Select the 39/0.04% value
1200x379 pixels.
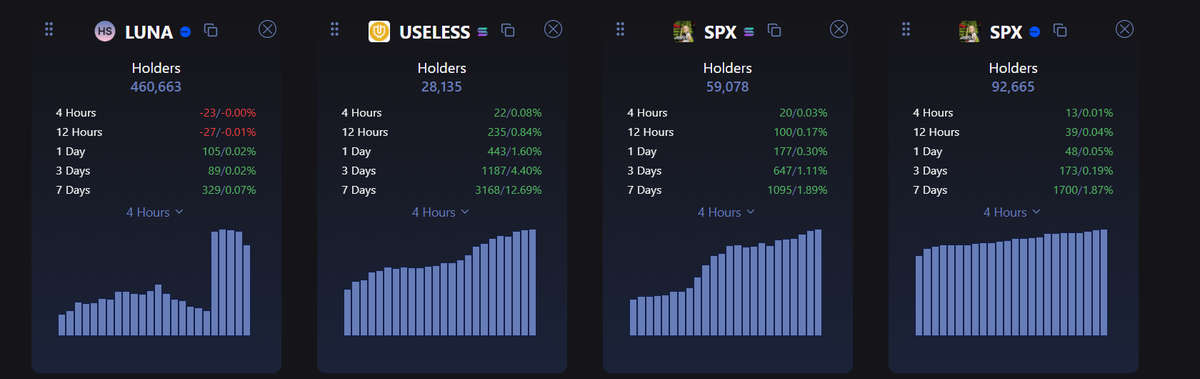(x=1090, y=132)
